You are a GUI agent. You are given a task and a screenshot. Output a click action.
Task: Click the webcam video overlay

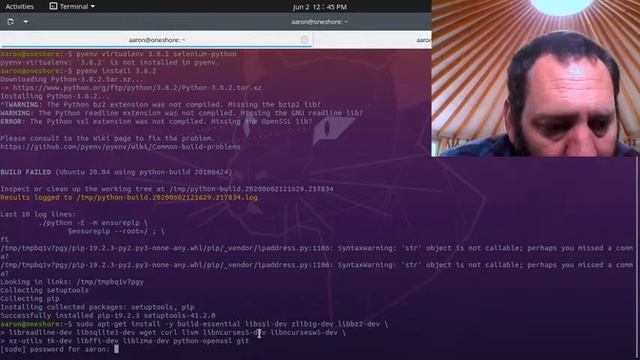tap(536, 78)
